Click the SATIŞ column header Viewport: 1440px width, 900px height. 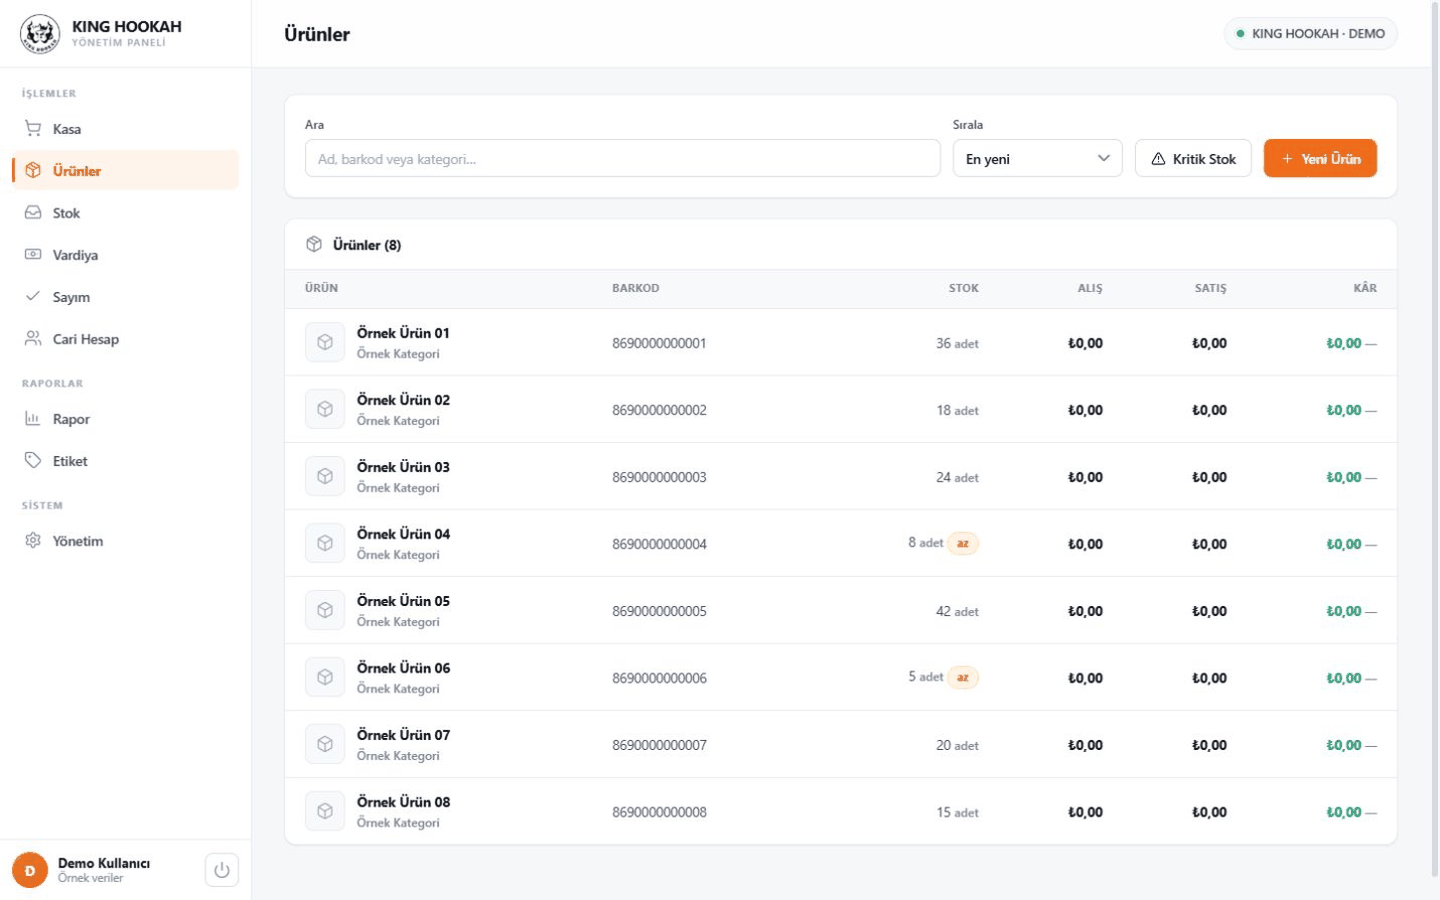pos(1210,288)
